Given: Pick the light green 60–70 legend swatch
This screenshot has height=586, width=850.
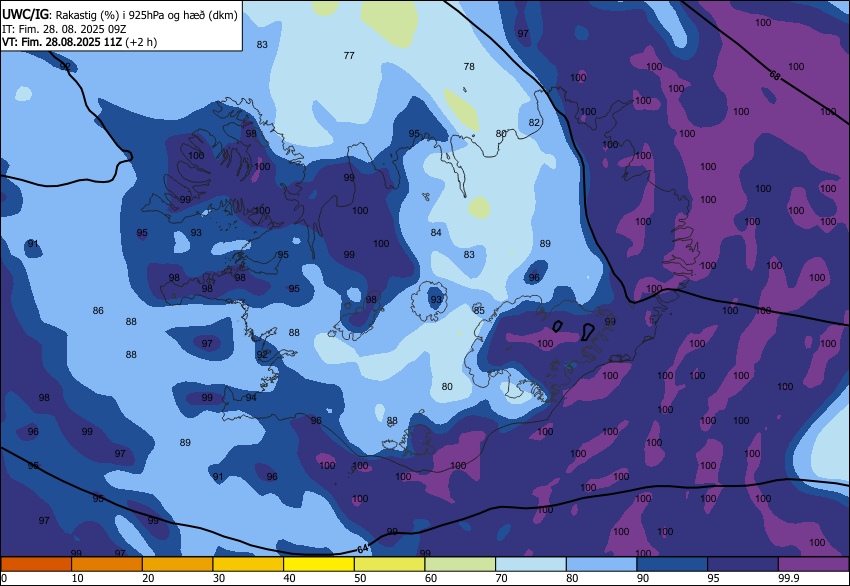Looking at the screenshot, I should pos(460,564).
